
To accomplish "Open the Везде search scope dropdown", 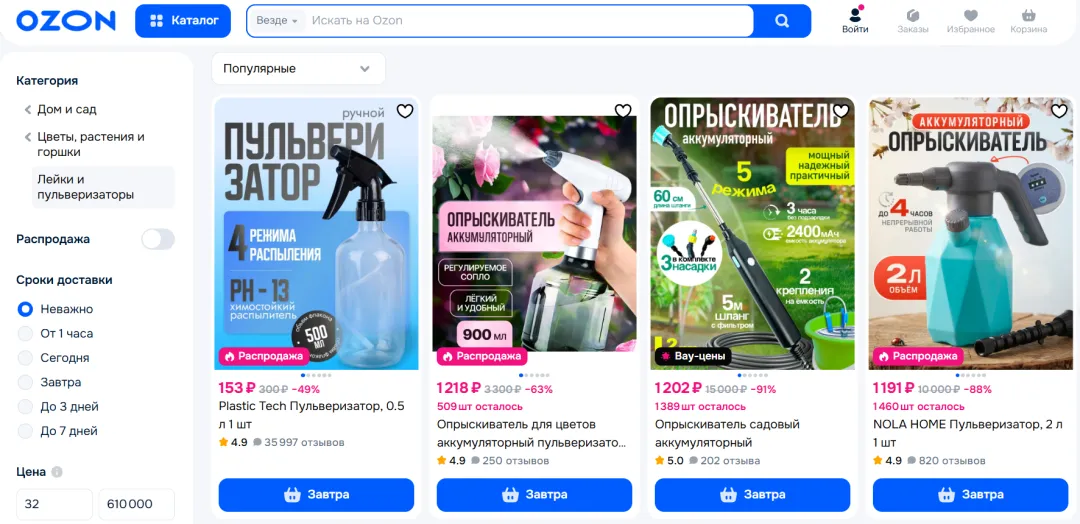I will pyautogui.click(x=277, y=21).
